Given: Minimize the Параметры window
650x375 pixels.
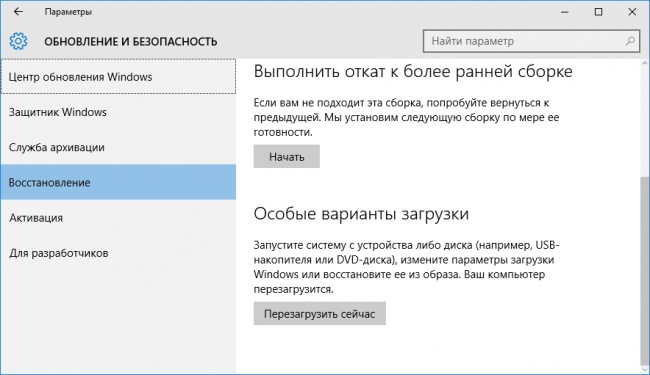Looking at the screenshot, I should tap(565, 12).
